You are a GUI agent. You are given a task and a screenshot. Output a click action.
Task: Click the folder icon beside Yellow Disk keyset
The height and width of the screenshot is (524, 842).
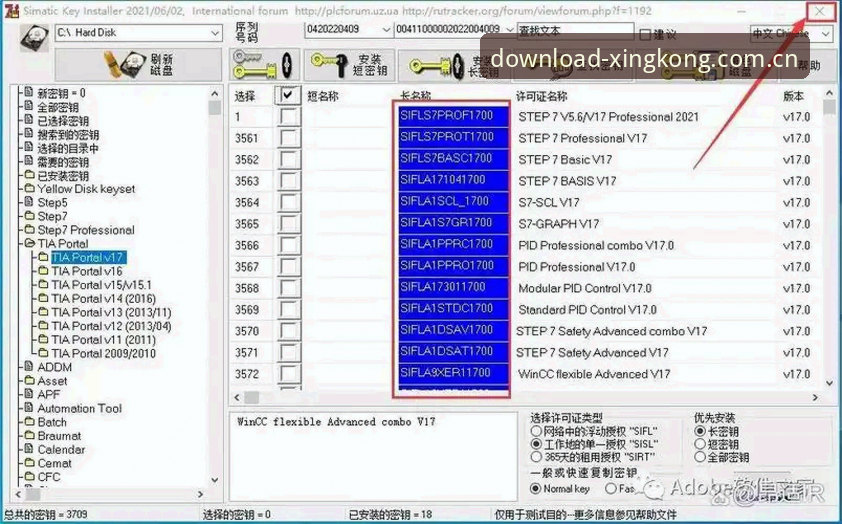29,188
